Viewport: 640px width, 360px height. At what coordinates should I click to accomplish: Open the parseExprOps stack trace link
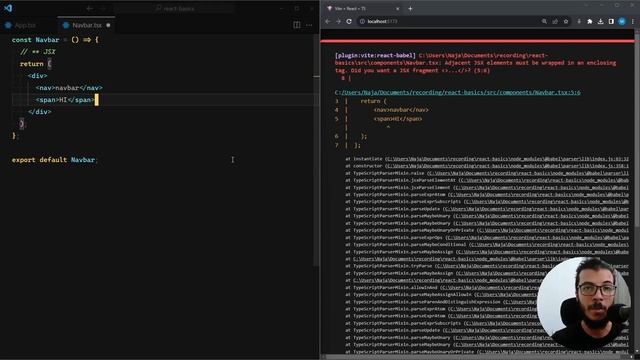(x=537, y=238)
